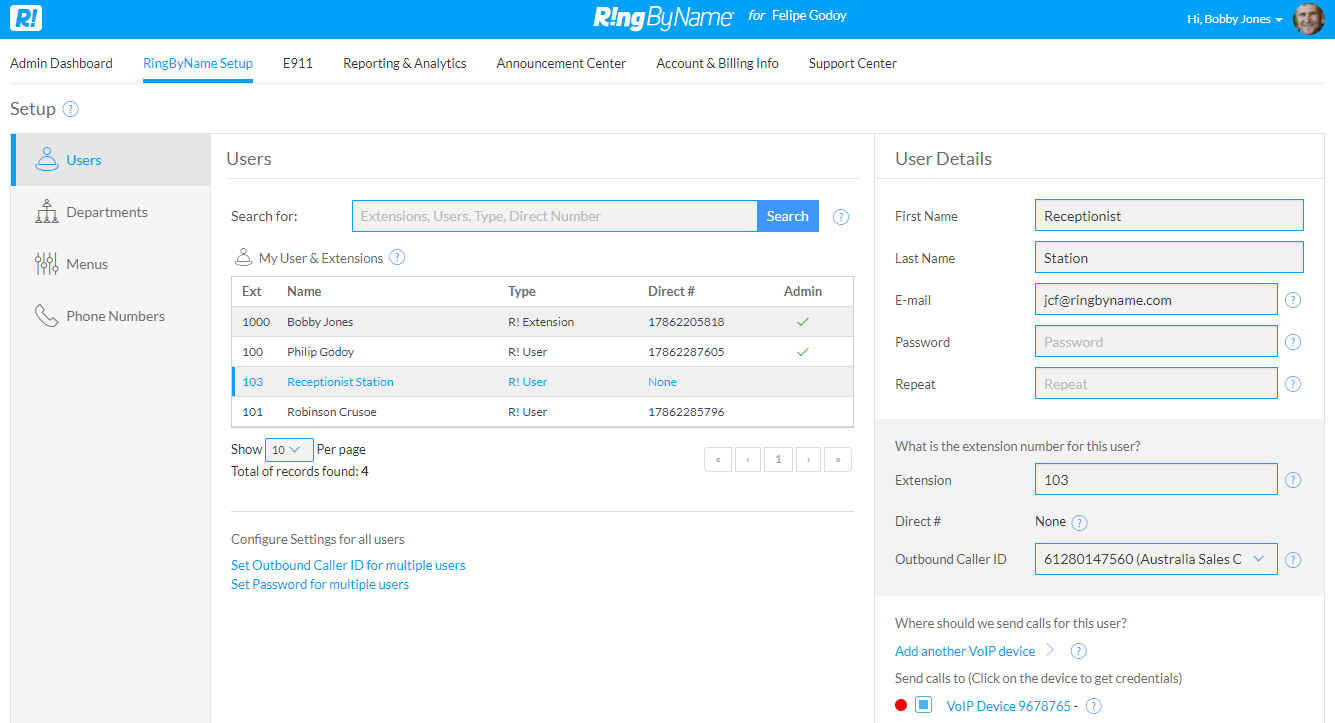Select Phone Numbers in the Setup sidebar

(111, 316)
